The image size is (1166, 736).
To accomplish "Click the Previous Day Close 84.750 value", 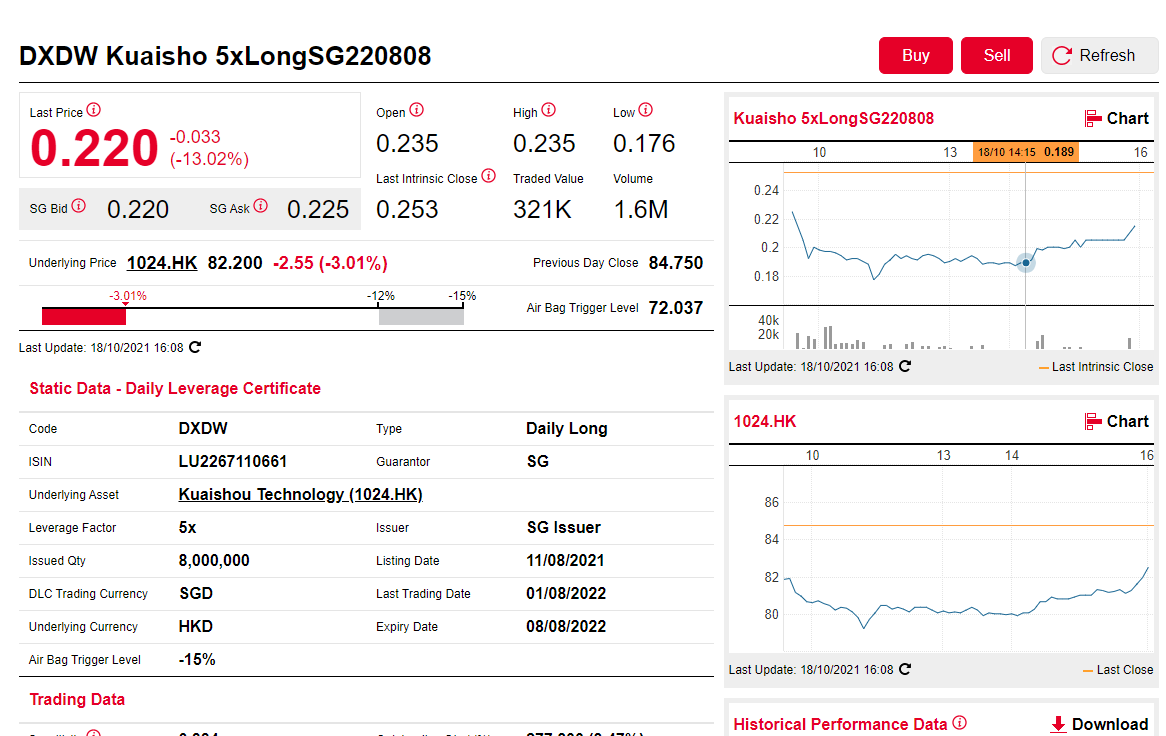I will (x=675, y=263).
